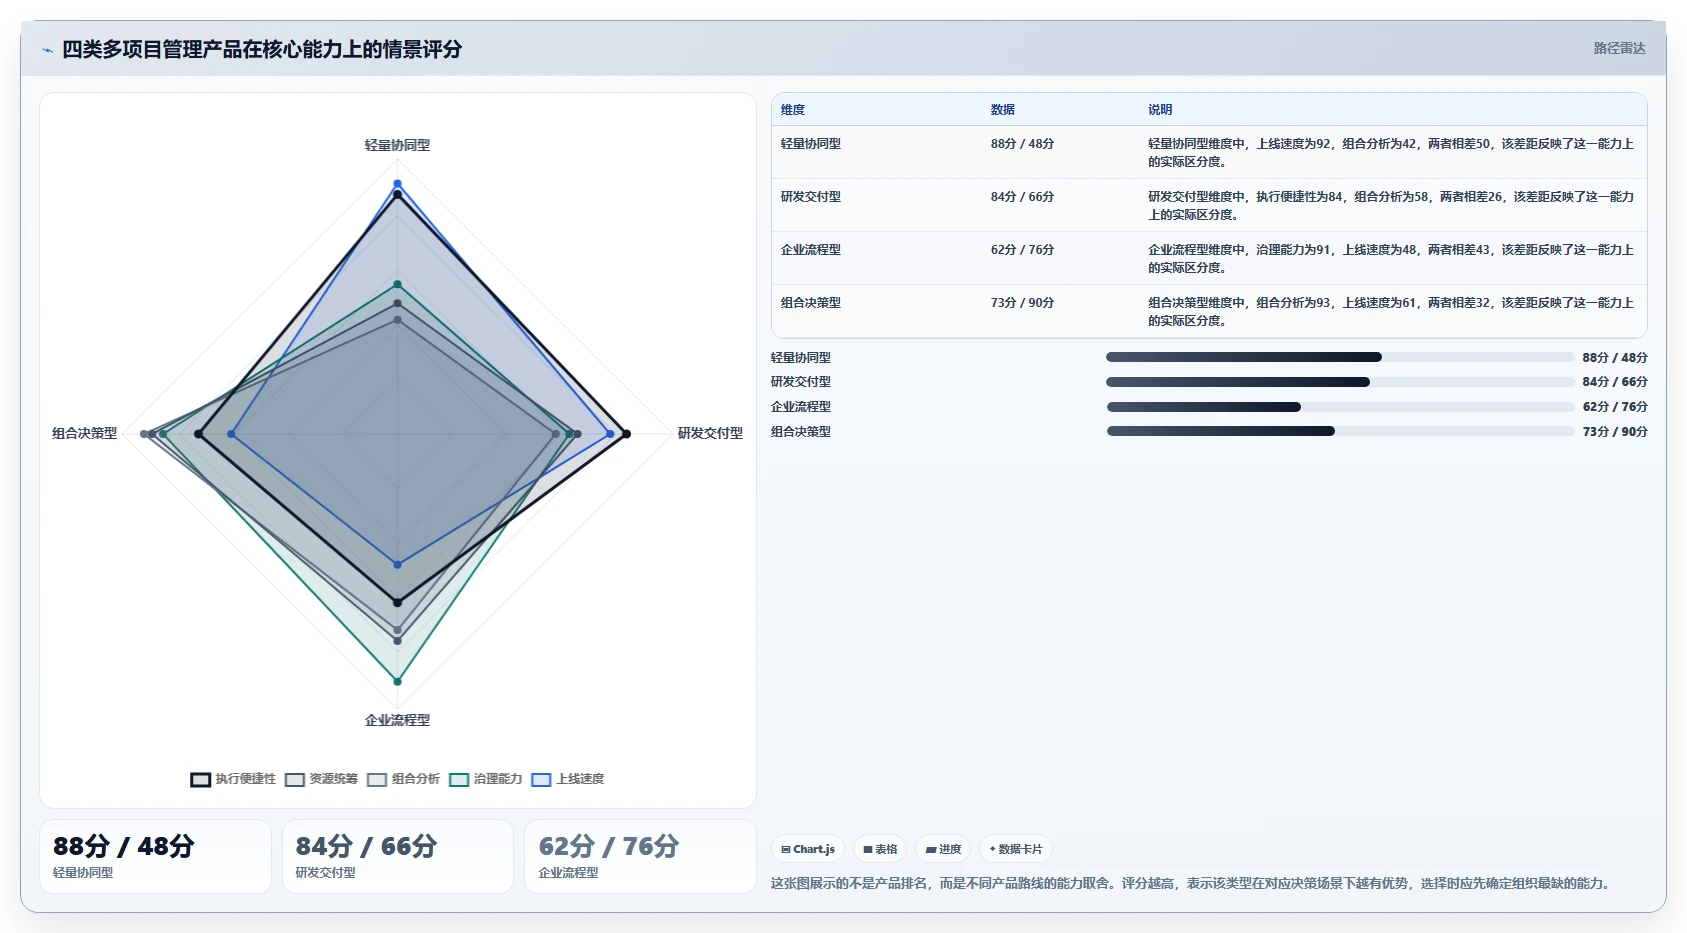Click the 84分 / 66分 value beside progress bar
1687x933 pixels.
[1615, 382]
